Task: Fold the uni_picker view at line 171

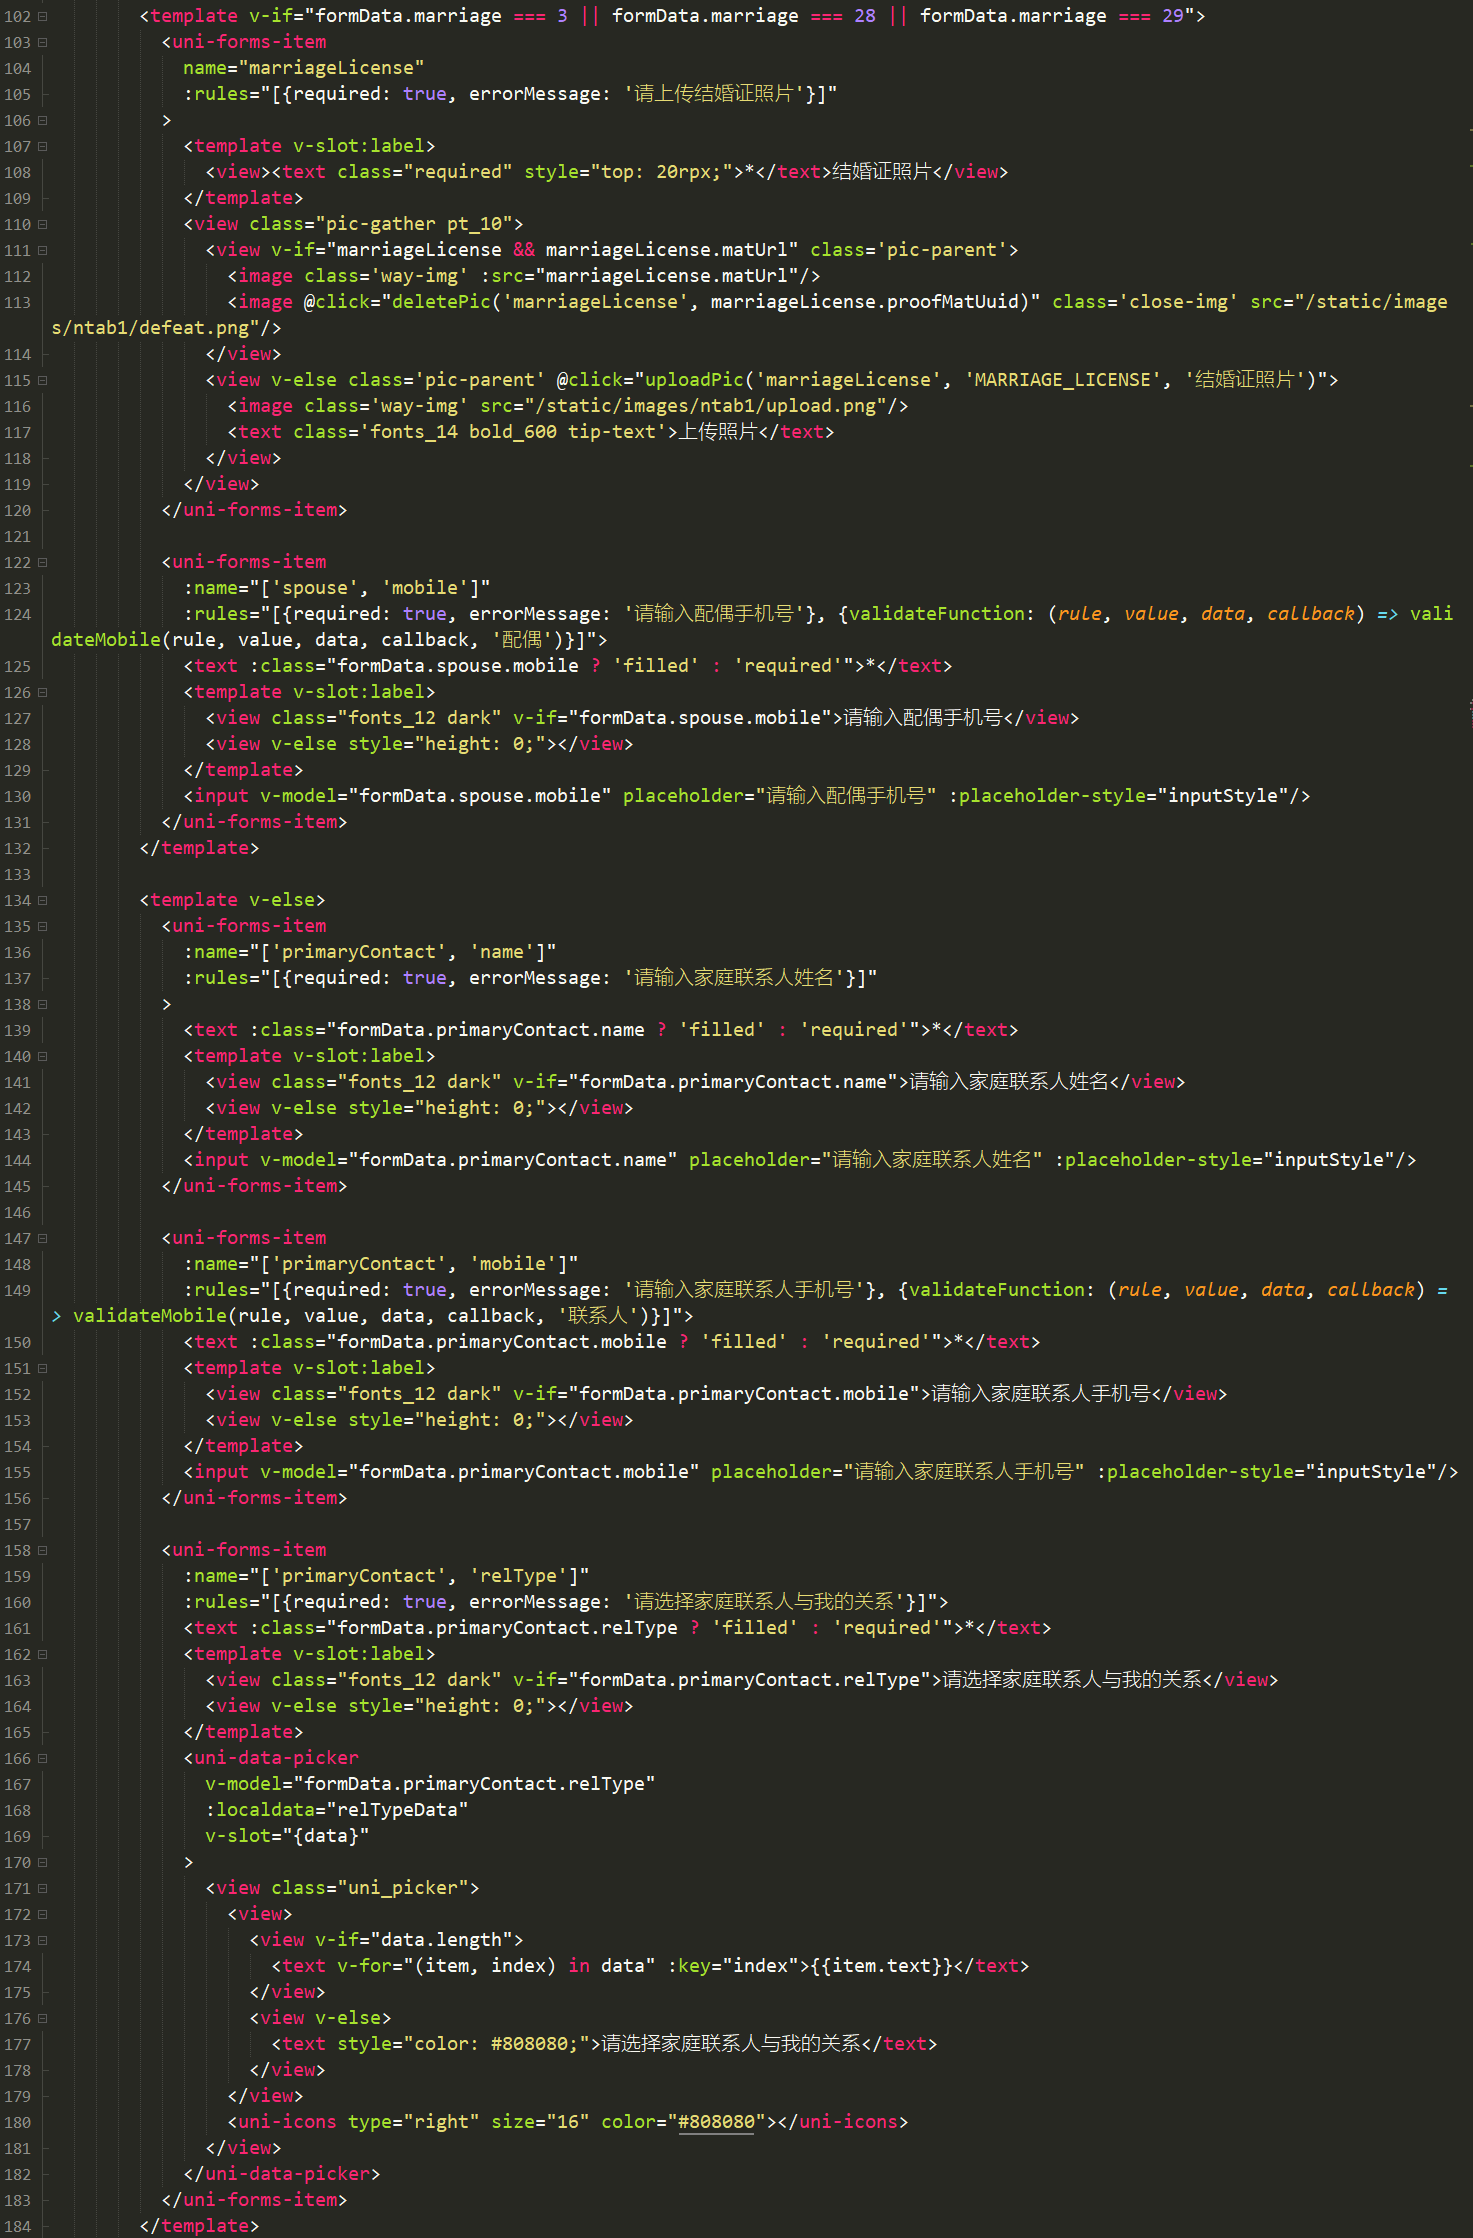Action: point(42,1888)
